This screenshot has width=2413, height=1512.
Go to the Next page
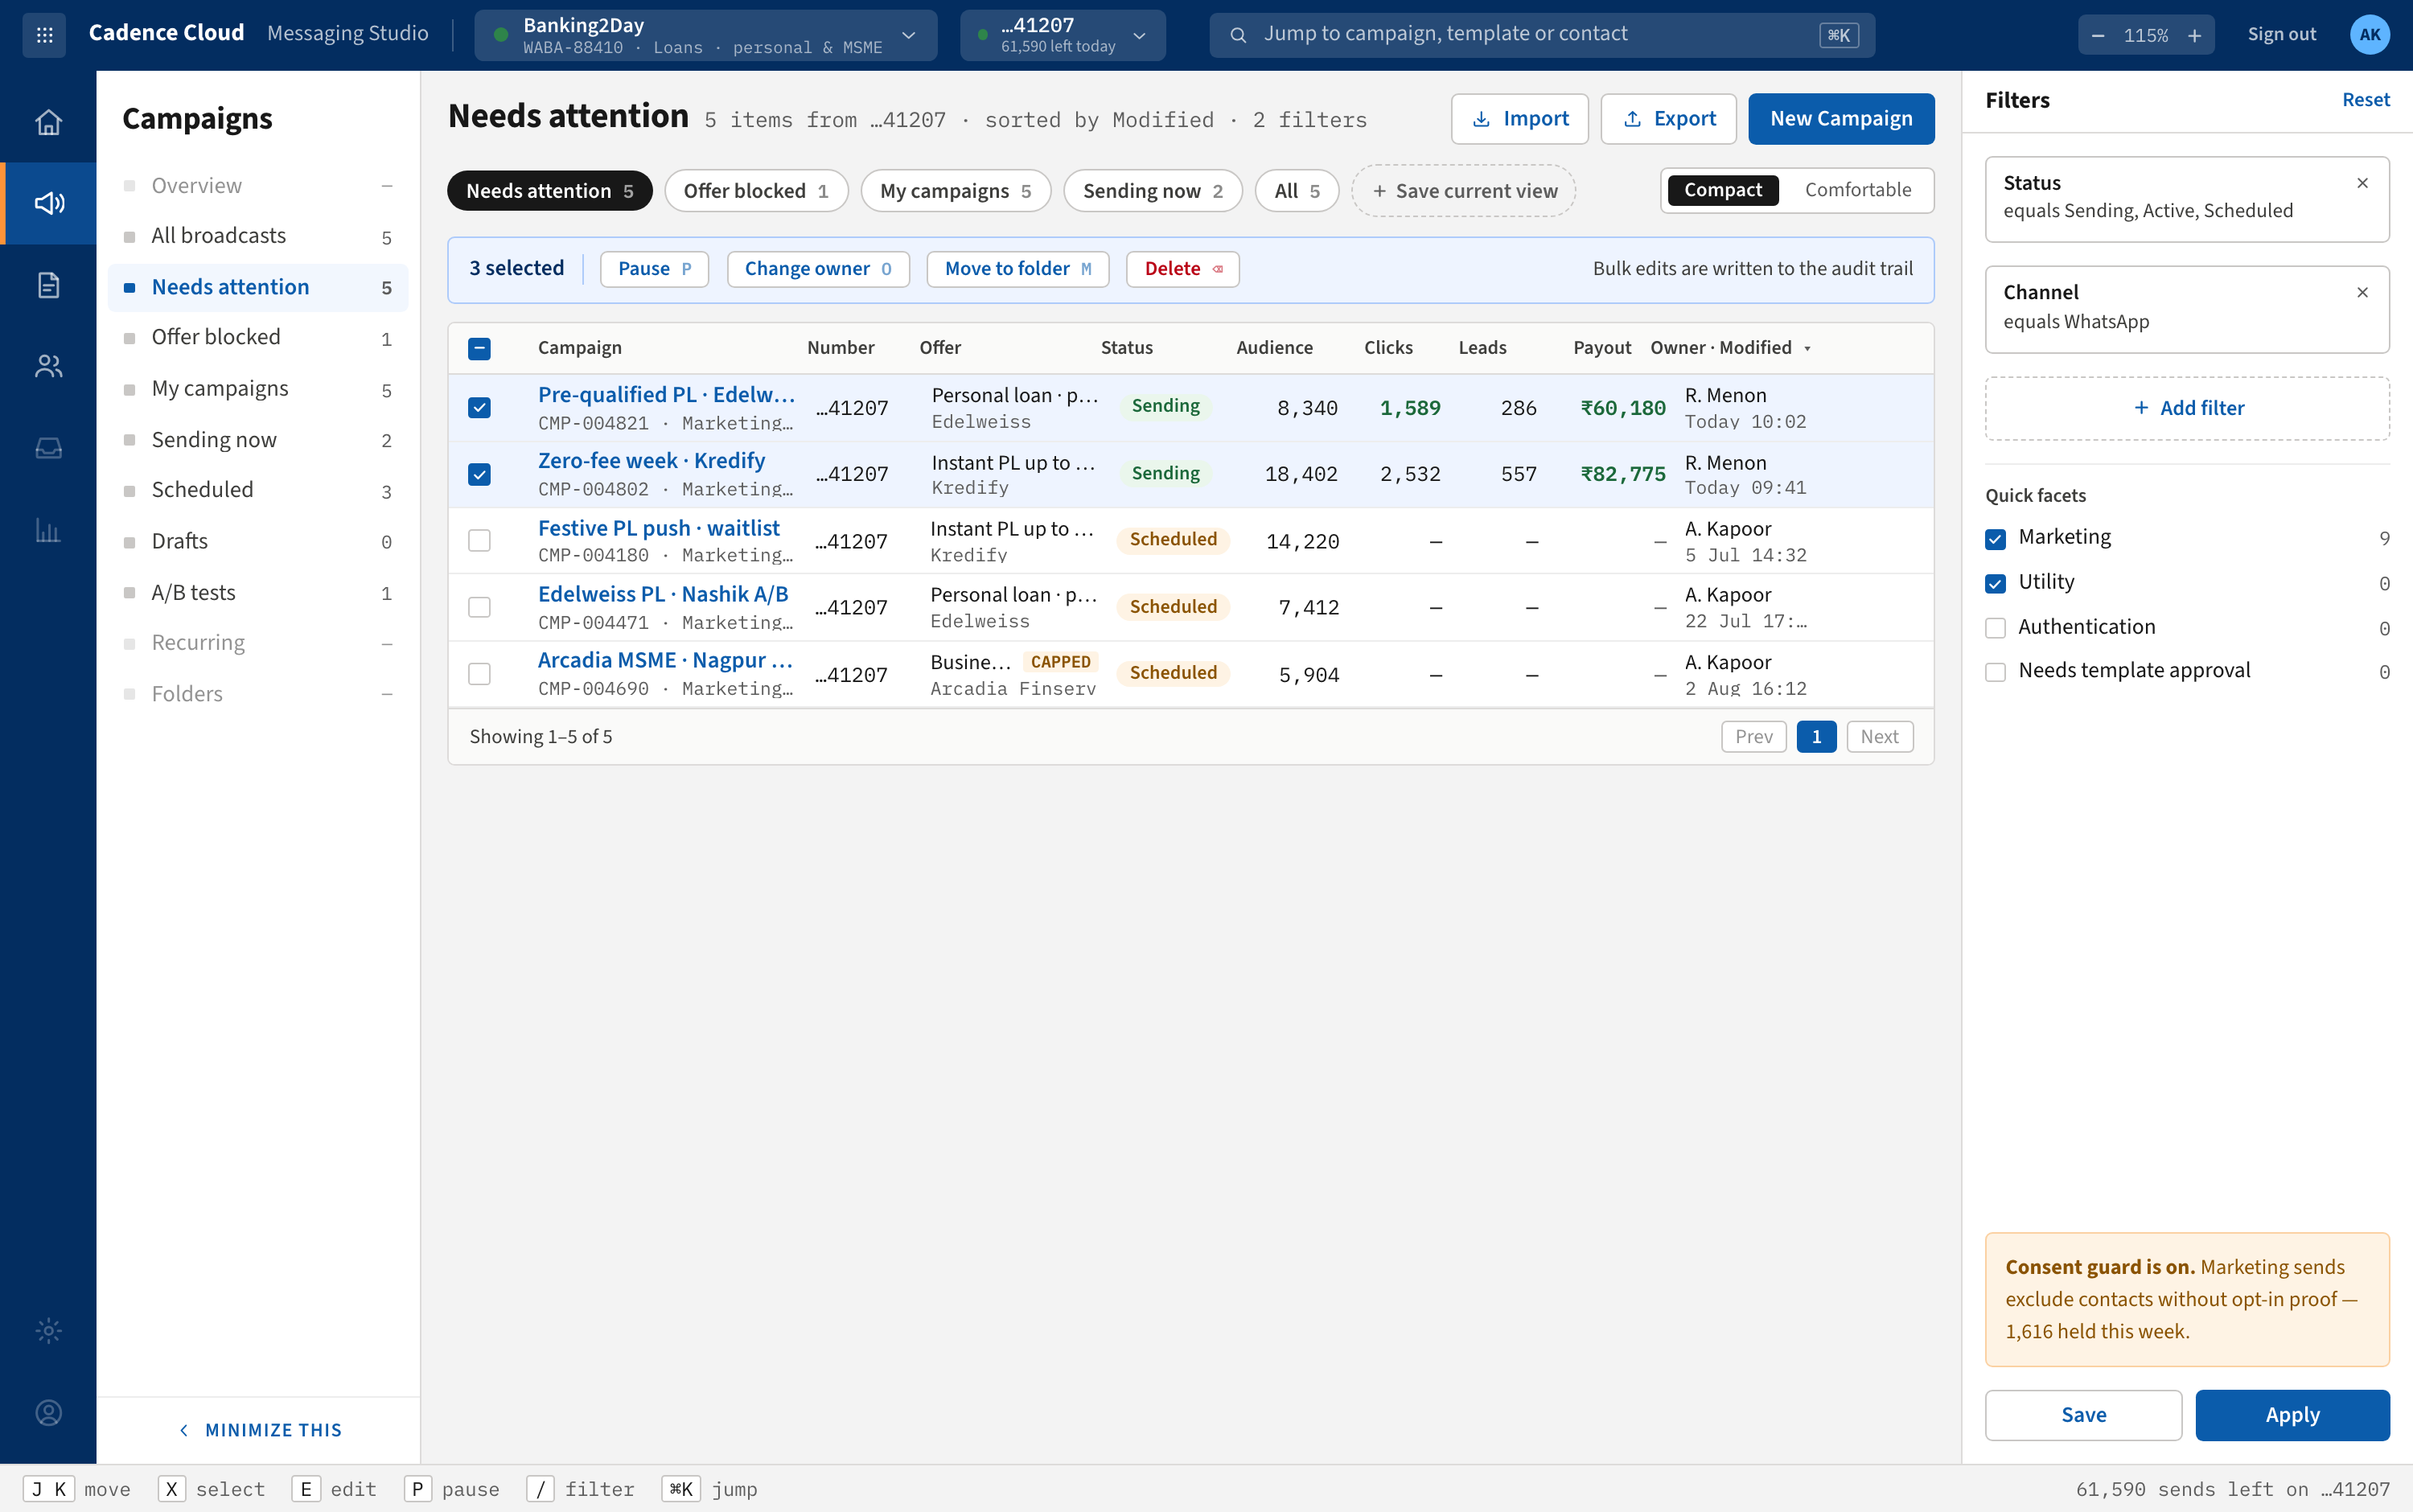[1879, 737]
